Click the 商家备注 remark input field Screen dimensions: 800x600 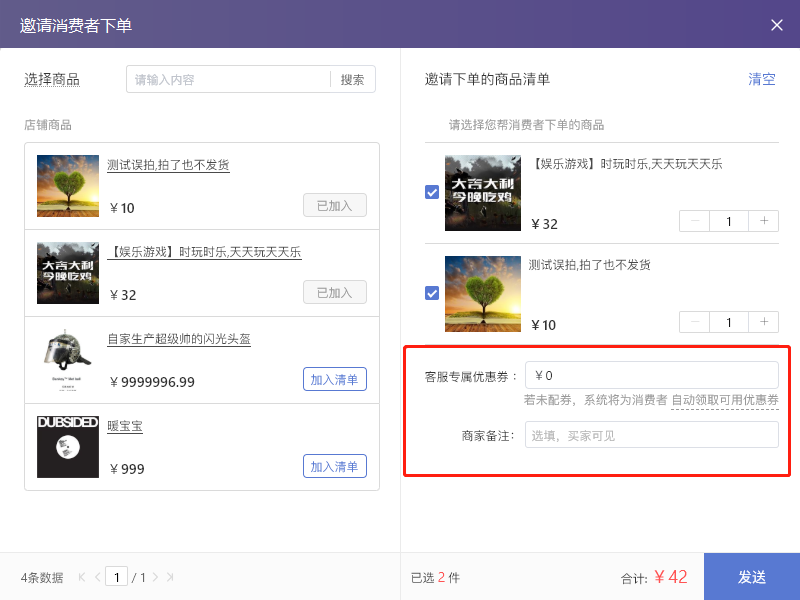coord(652,435)
